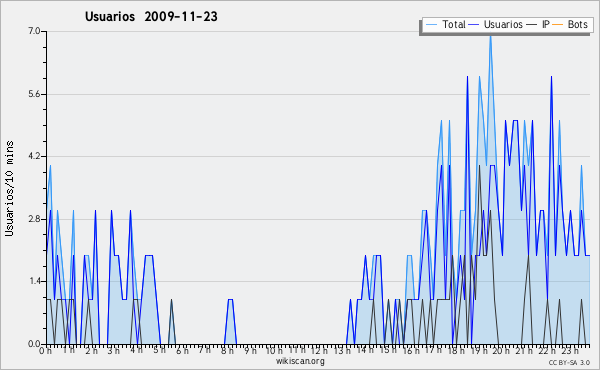Image resolution: width=600 pixels, height=370 pixels.
Task: Click the y-axis value 4.2
Action: point(34,156)
